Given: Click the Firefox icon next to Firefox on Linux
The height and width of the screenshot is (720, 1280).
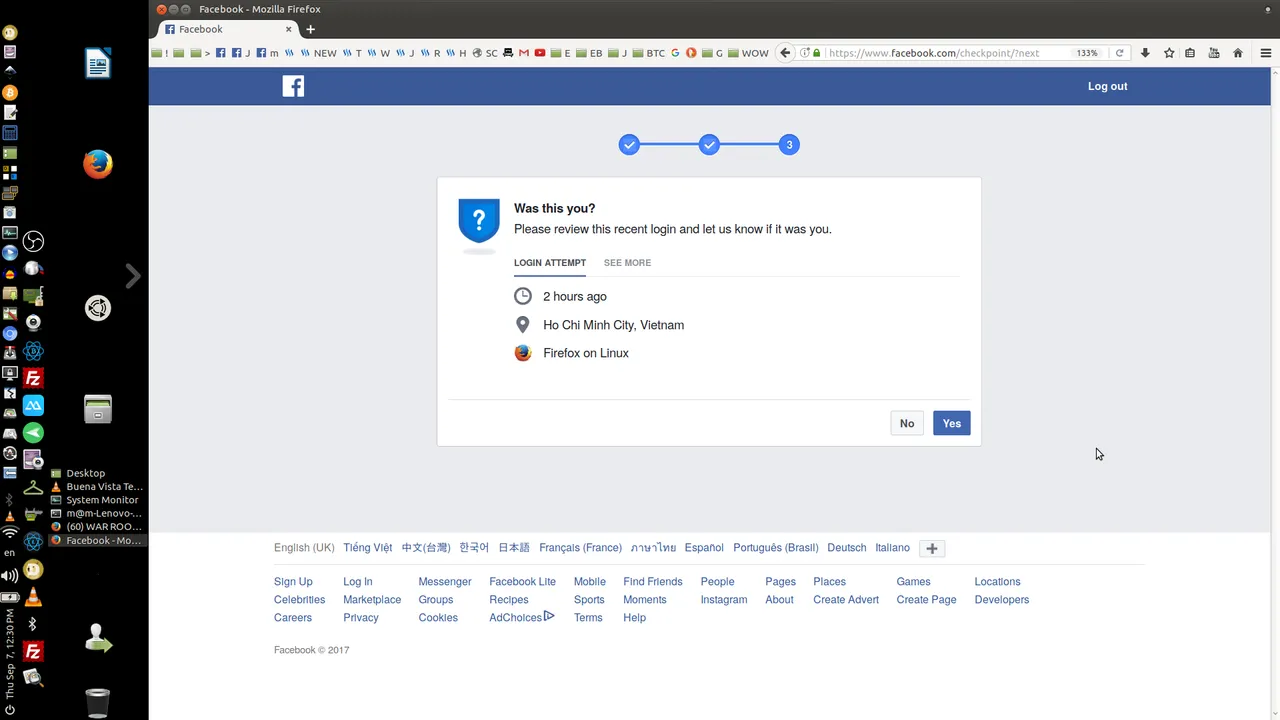Looking at the screenshot, I should click(x=522, y=353).
